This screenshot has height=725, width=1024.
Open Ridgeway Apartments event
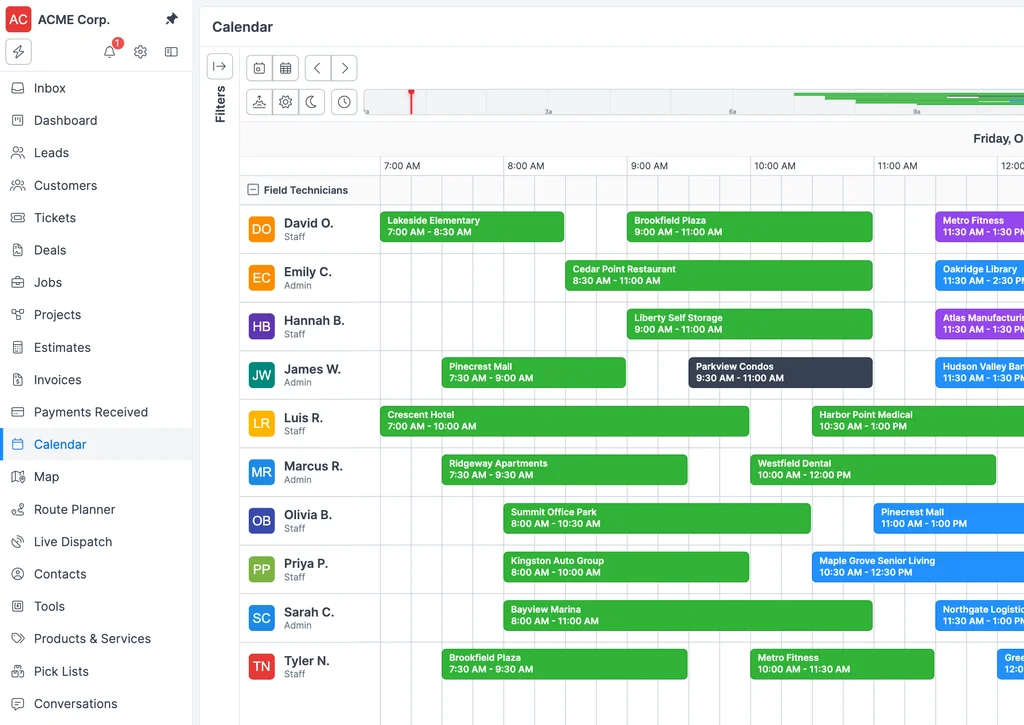[564, 470]
